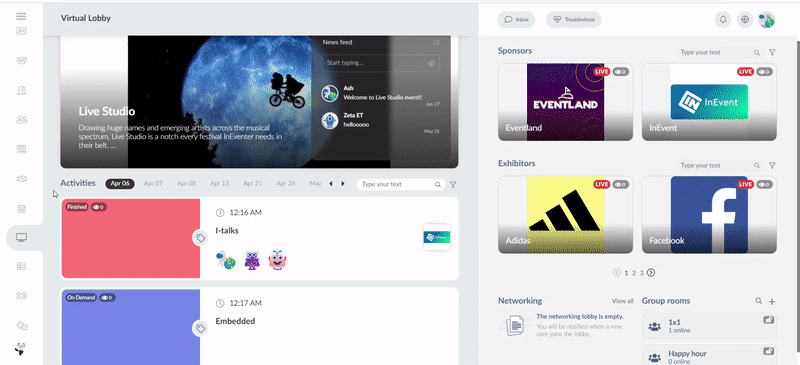800x365 pixels.
Task: Add a group room with the plus icon
Action: (x=772, y=302)
